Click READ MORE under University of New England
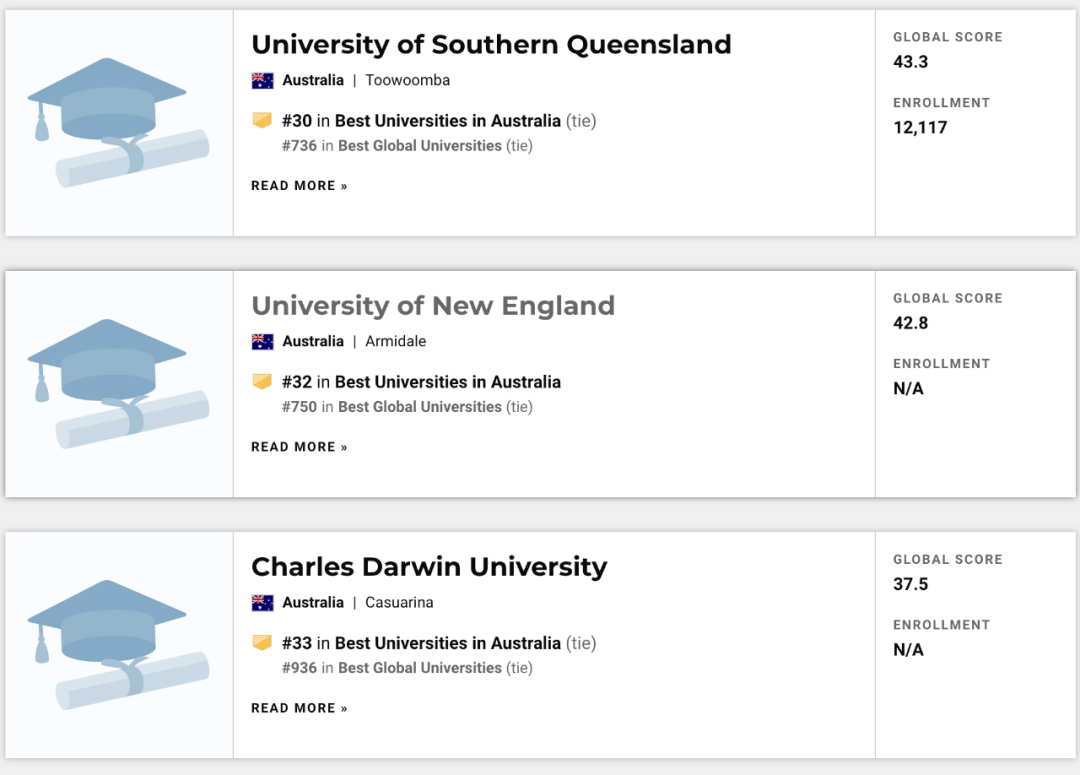This screenshot has width=1080, height=775. point(299,447)
